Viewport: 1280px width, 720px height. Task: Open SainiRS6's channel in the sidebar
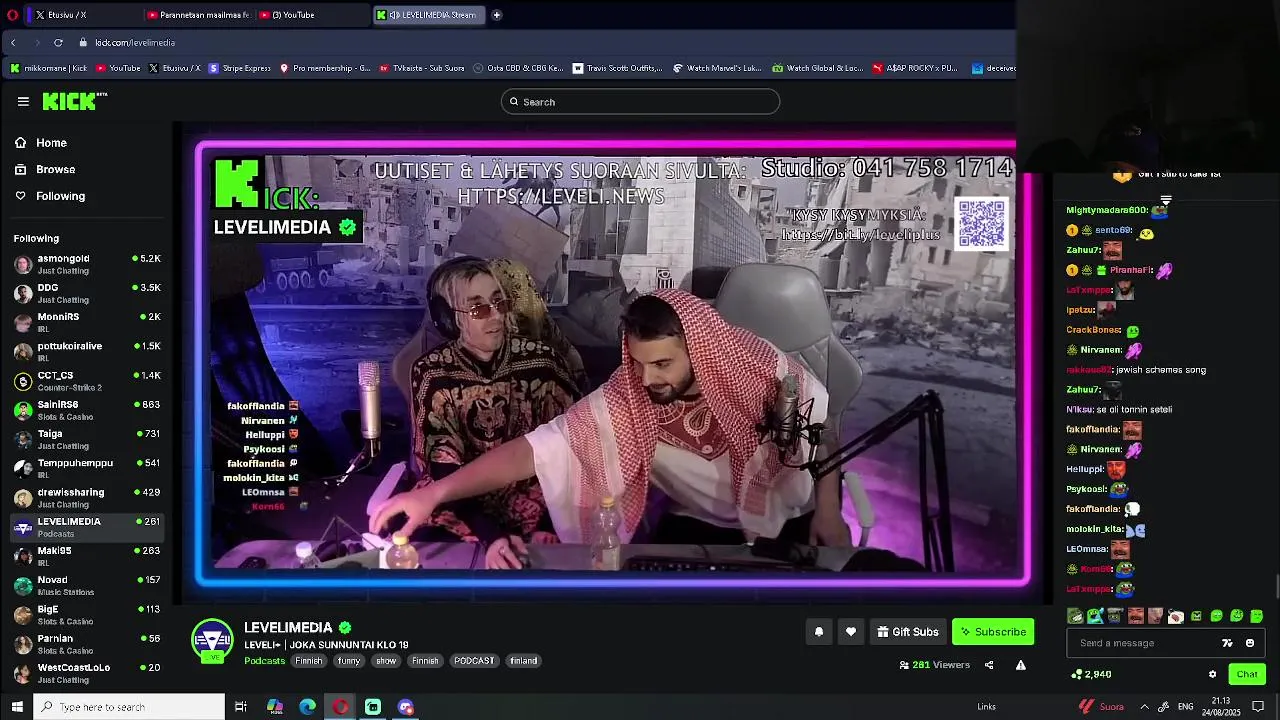(x=87, y=410)
